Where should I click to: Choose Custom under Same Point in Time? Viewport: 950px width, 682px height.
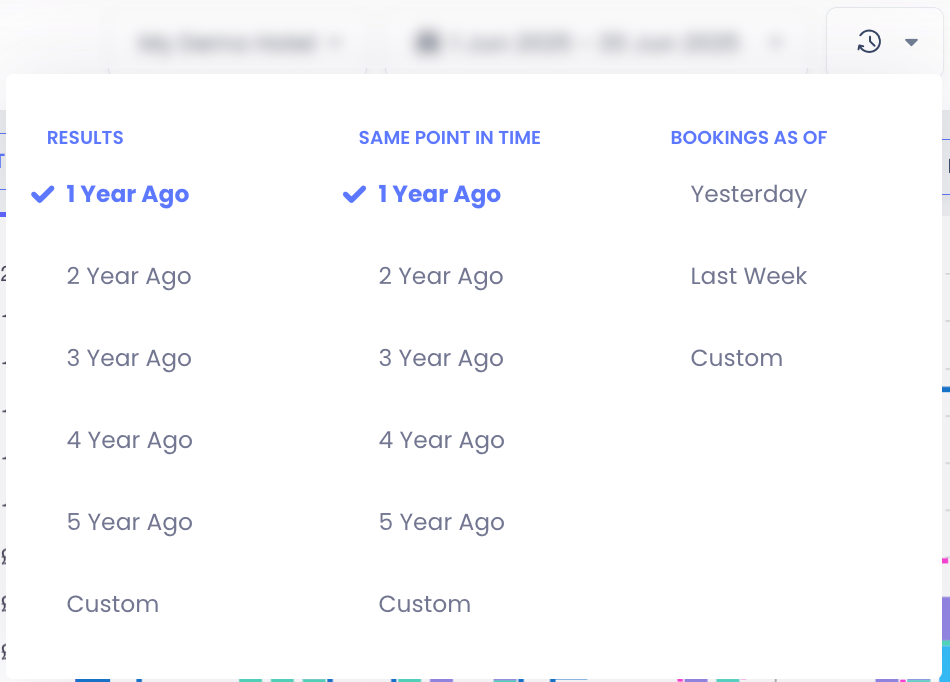(424, 605)
